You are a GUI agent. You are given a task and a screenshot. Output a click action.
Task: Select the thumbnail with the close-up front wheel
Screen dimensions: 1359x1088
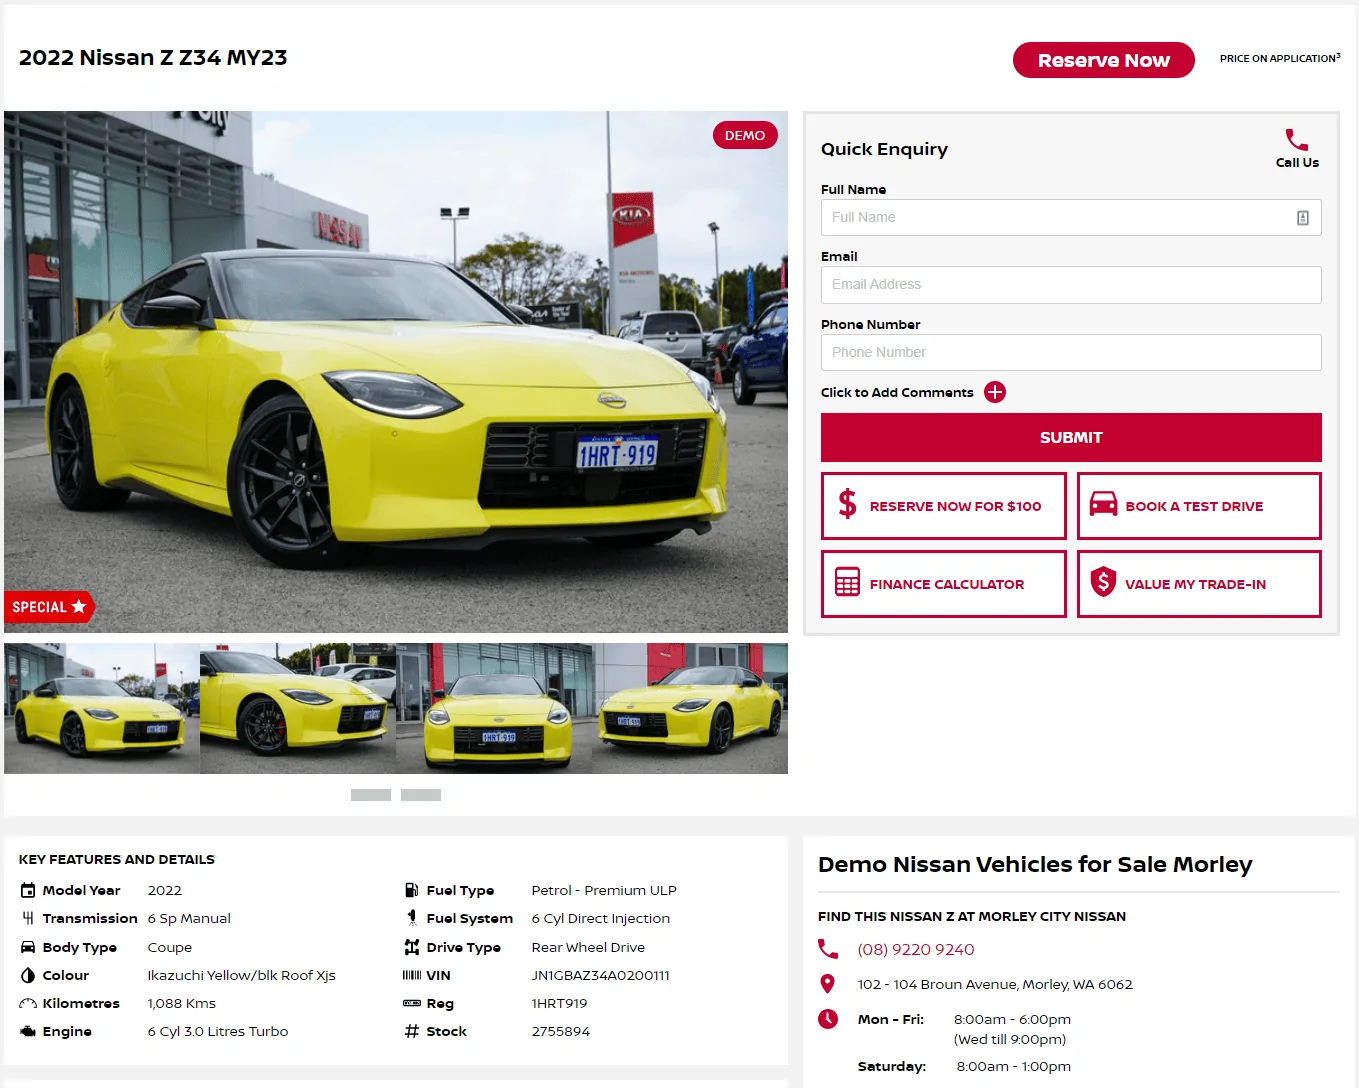click(x=298, y=708)
